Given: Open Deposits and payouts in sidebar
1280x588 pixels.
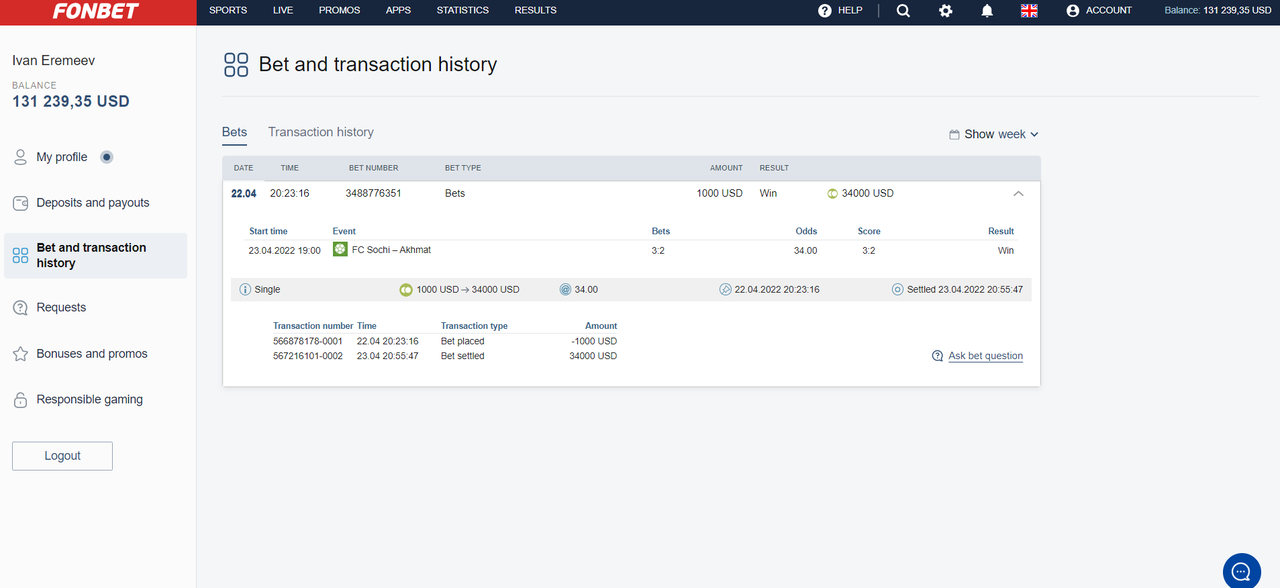Looking at the screenshot, I should [x=92, y=203].
